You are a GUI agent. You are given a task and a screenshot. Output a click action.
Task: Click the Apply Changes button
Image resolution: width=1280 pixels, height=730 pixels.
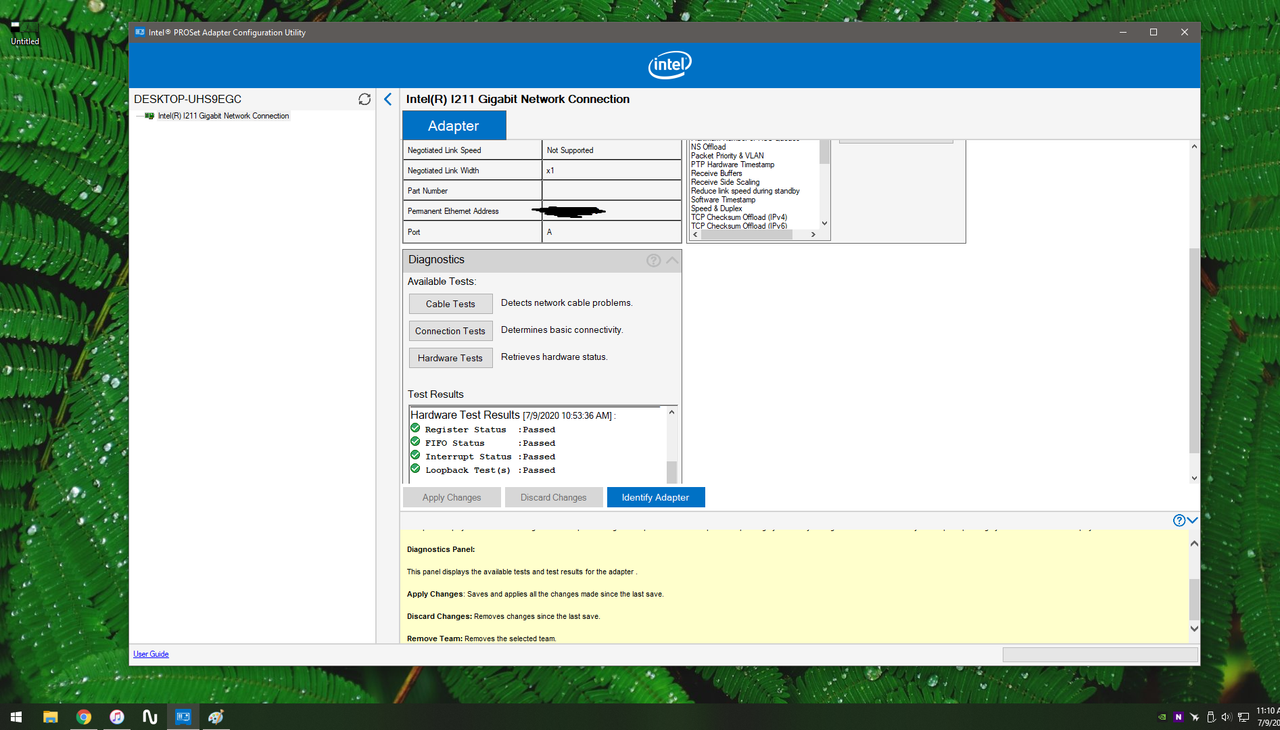click(x=452, y=497)
